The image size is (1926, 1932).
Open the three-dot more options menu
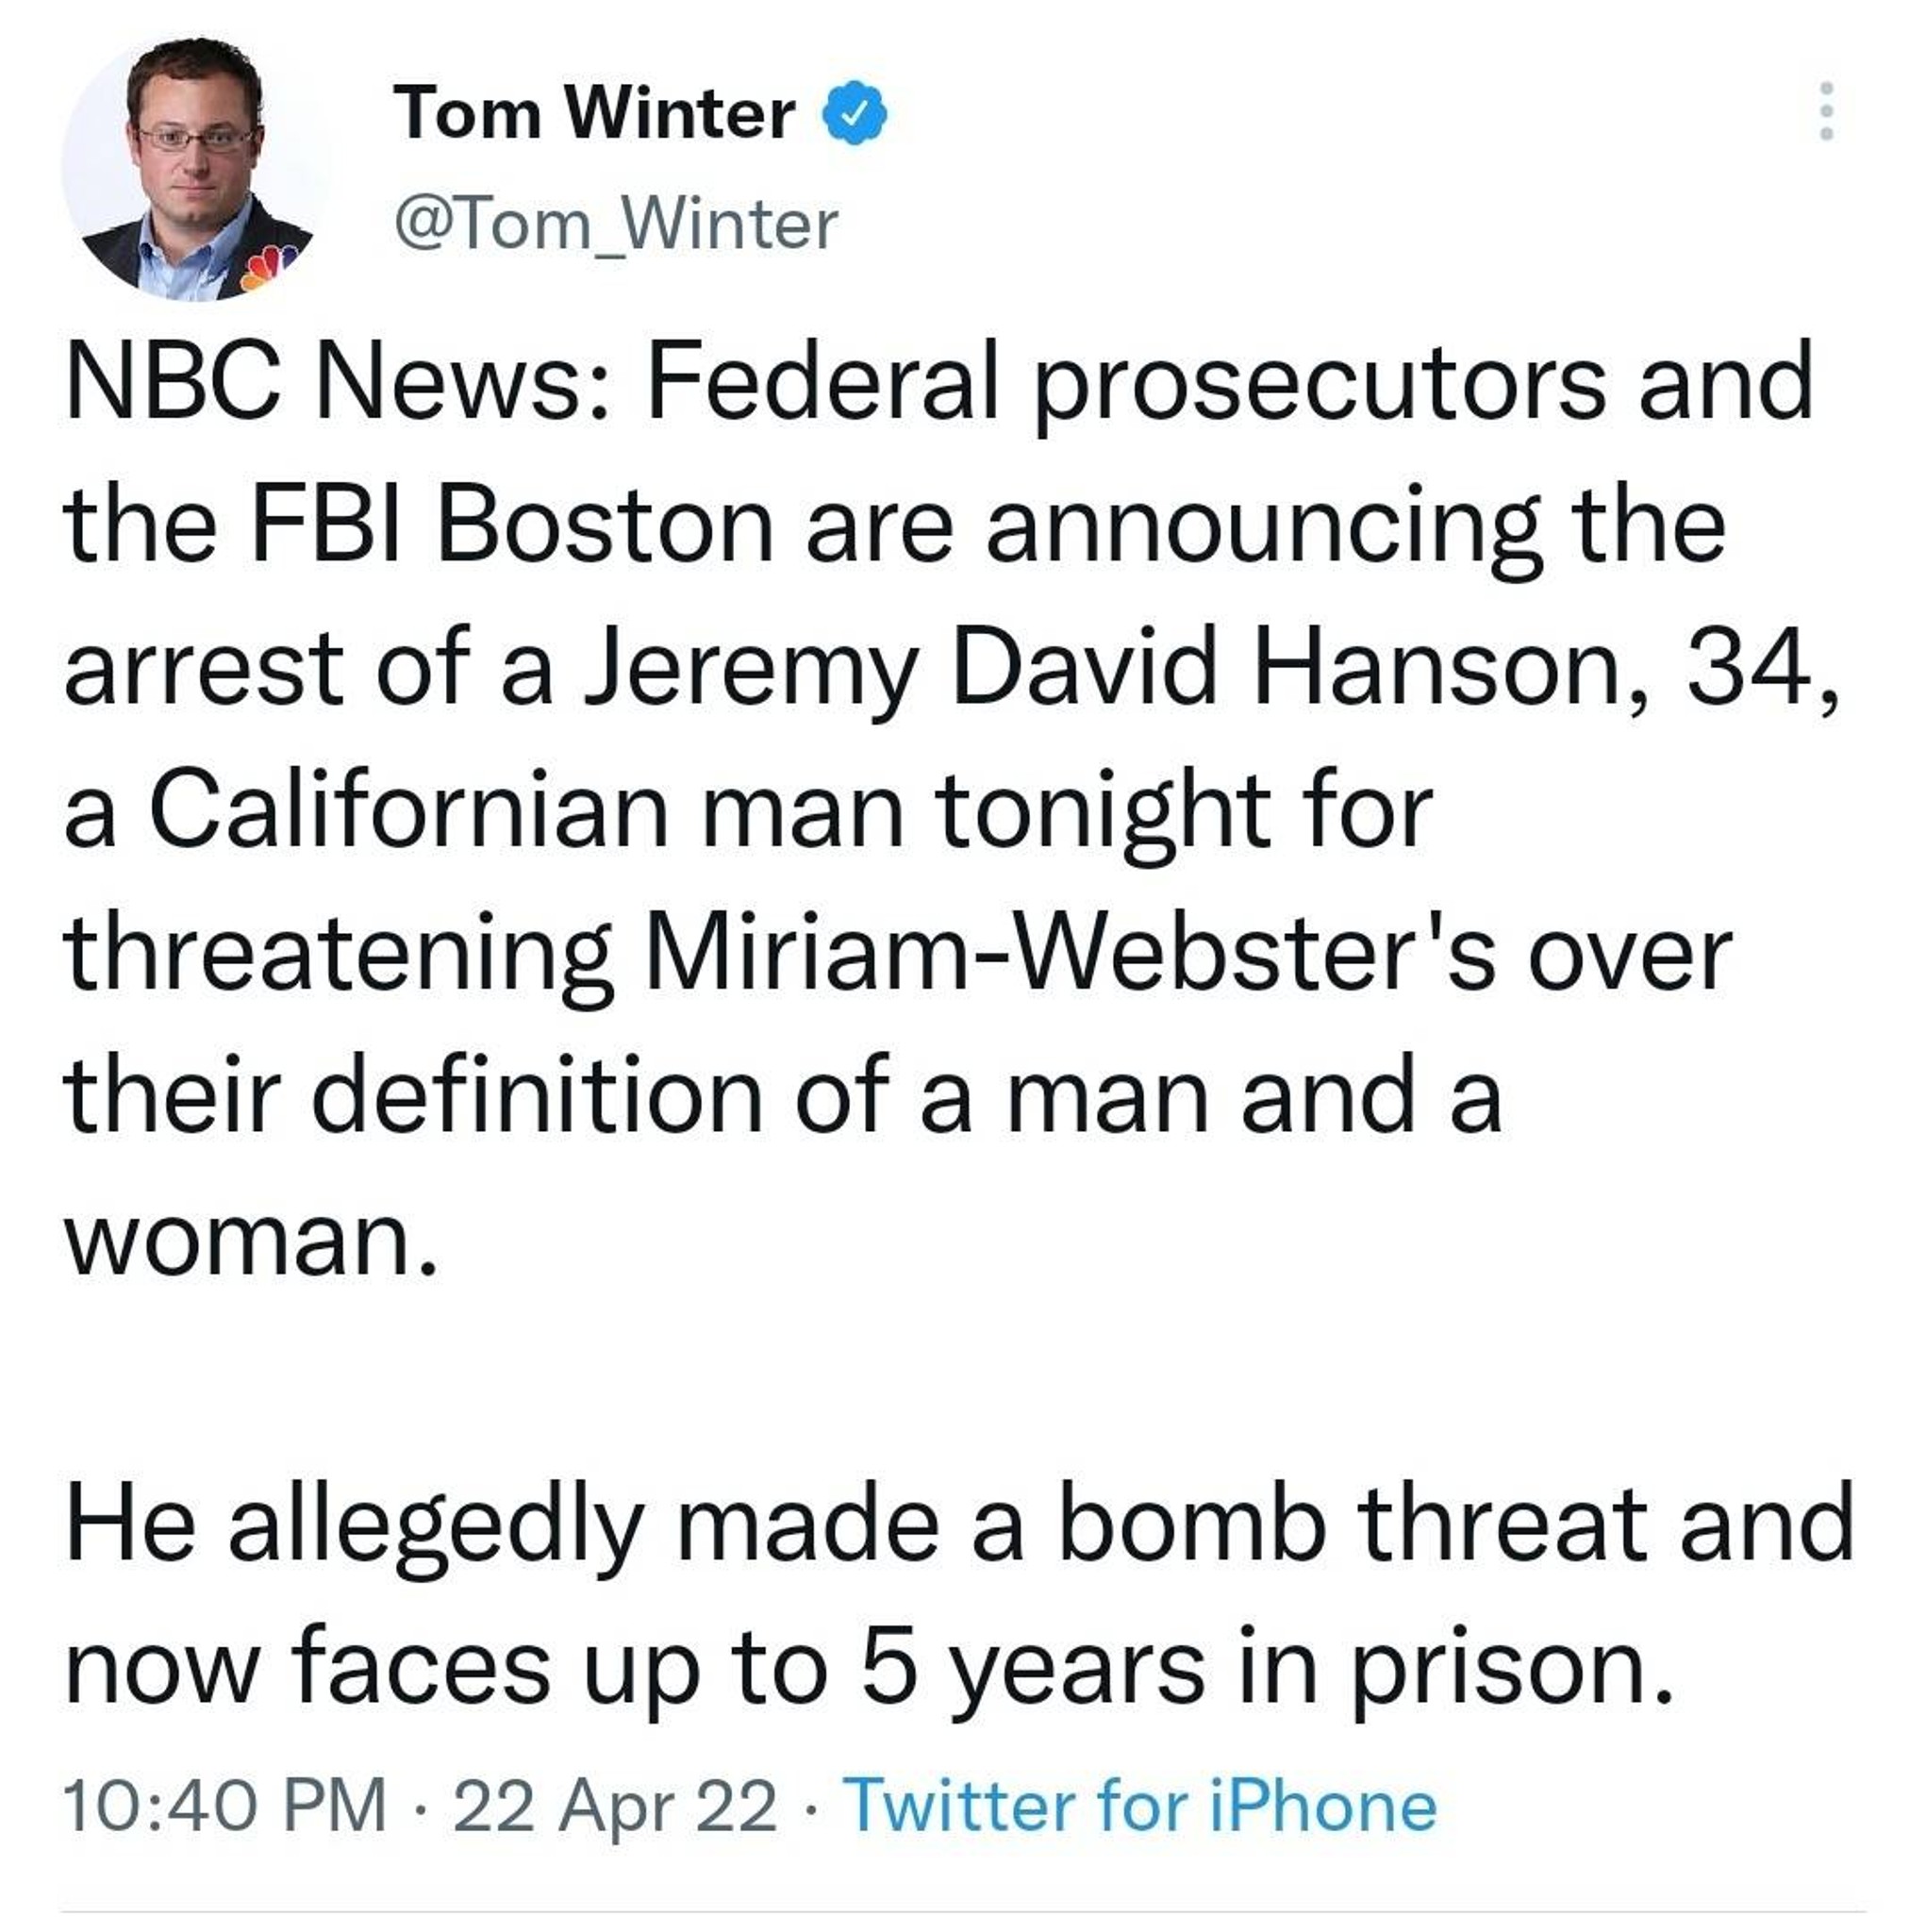[1826, 111]
